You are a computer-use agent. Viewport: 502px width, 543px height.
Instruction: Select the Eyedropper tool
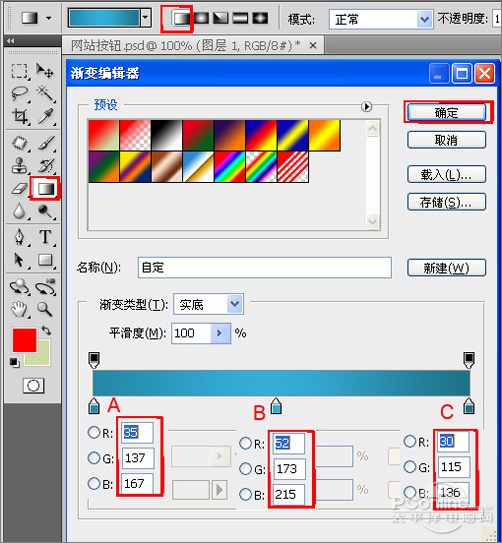point(45,116)
